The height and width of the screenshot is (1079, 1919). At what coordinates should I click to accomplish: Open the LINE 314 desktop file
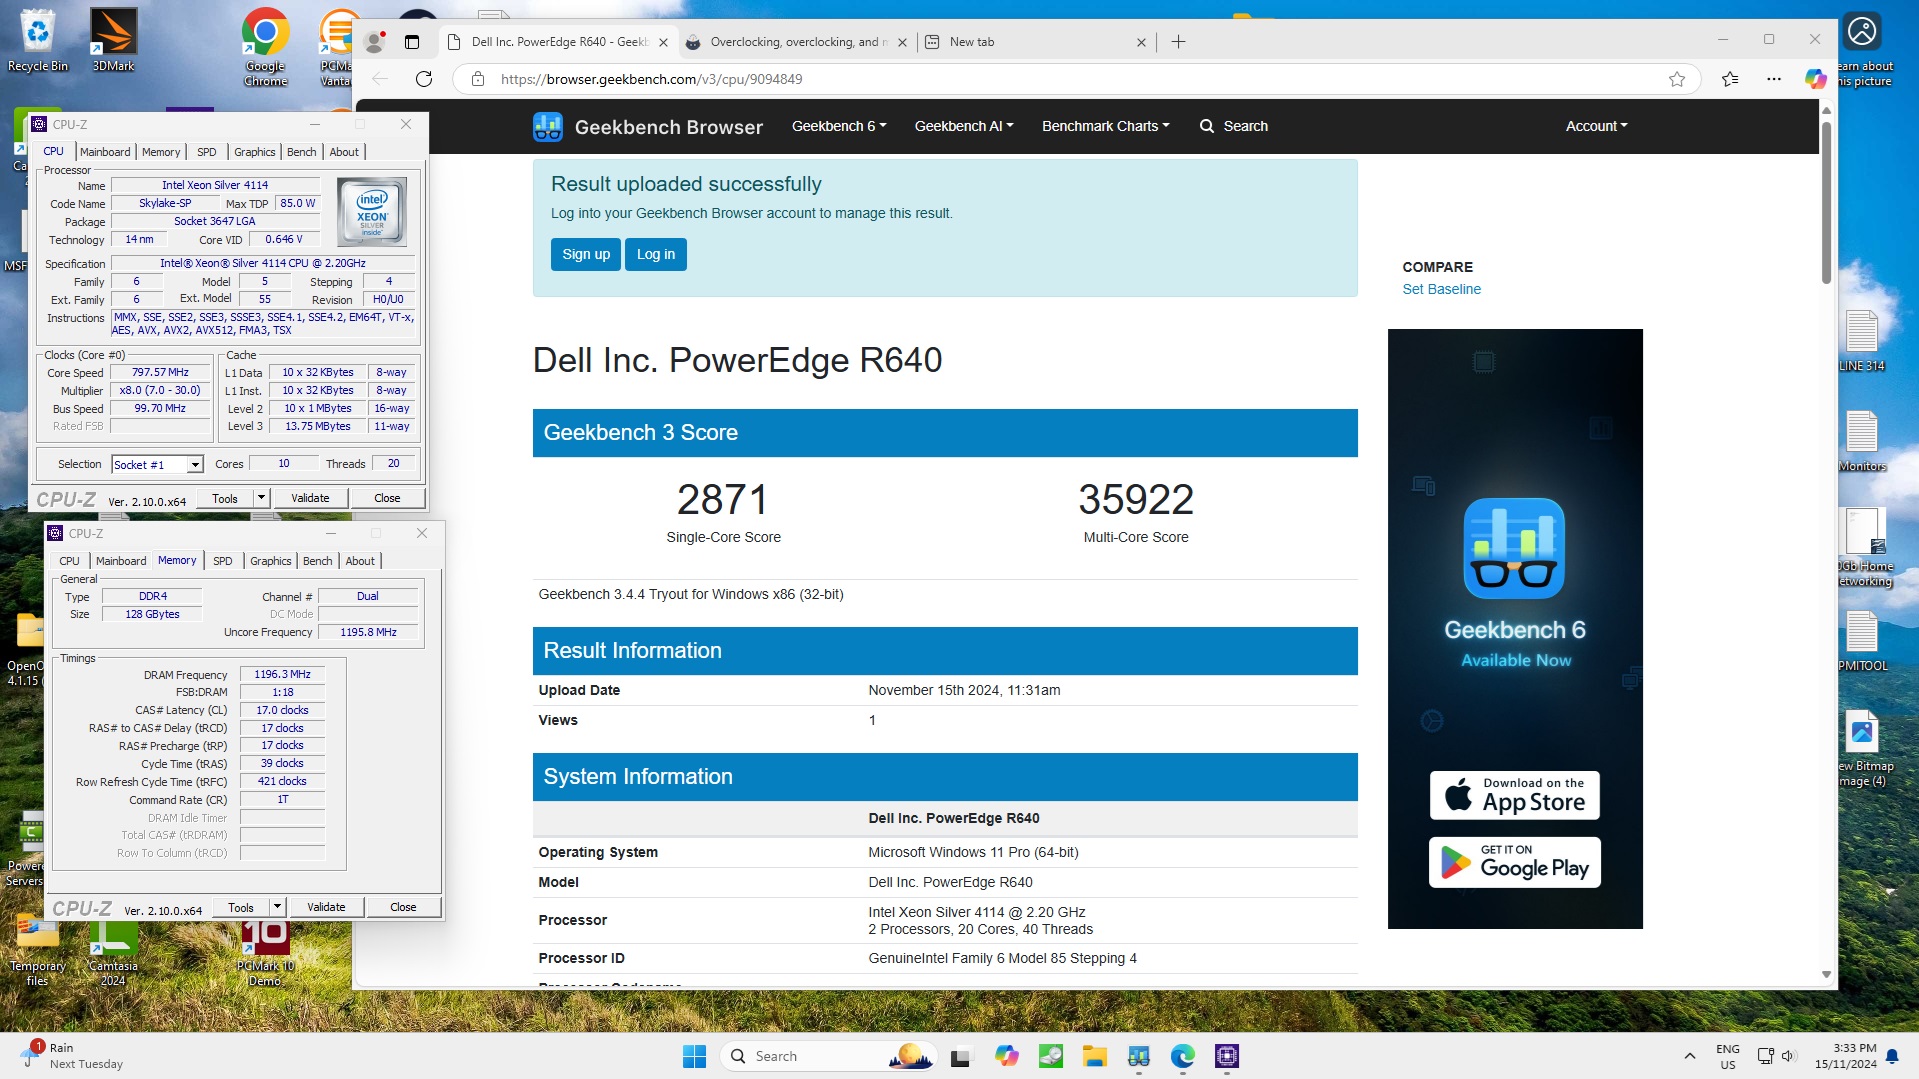pyautogui.click(x=1862, y=340)
